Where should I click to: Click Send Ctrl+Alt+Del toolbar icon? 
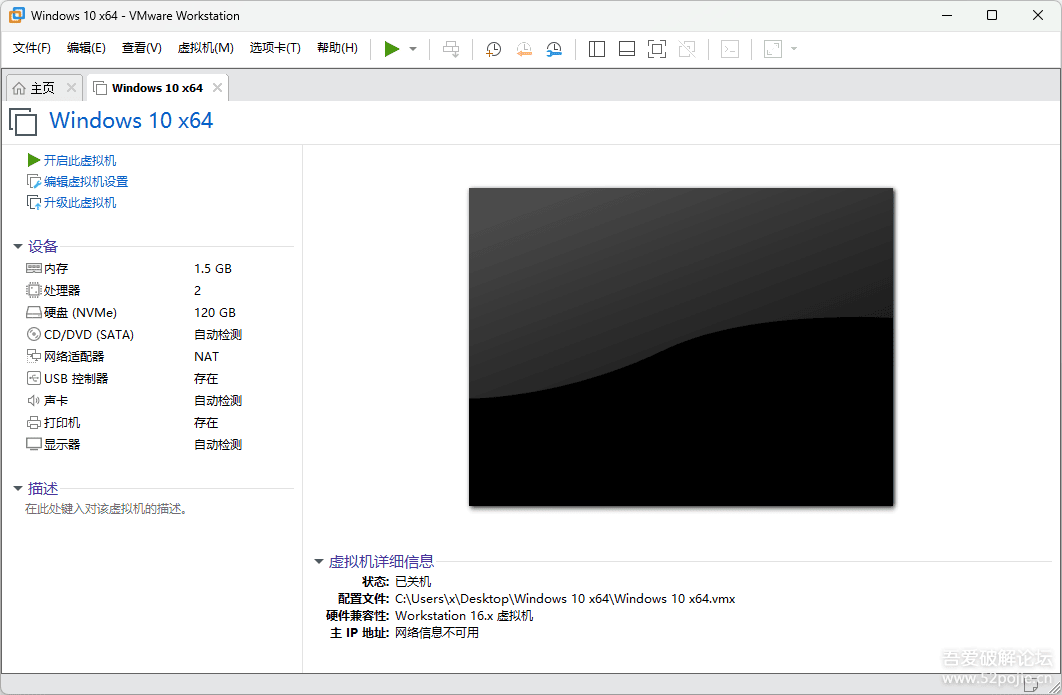pyautogui.click(x=451, y=49)
